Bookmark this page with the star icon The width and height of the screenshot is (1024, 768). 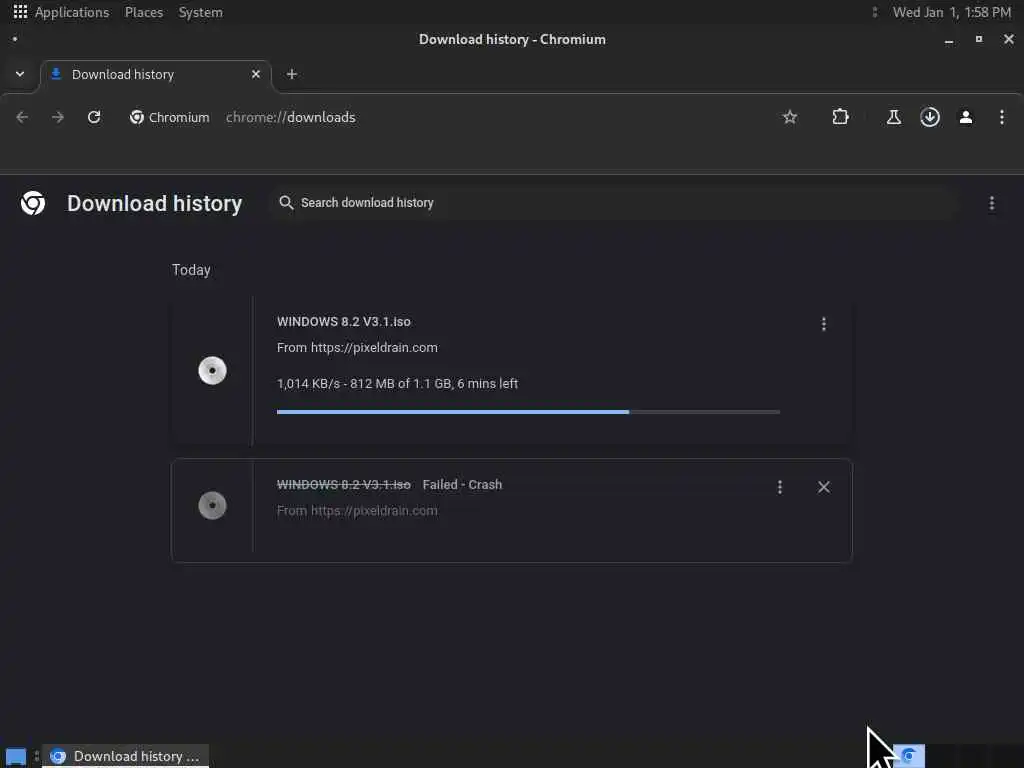790,118
